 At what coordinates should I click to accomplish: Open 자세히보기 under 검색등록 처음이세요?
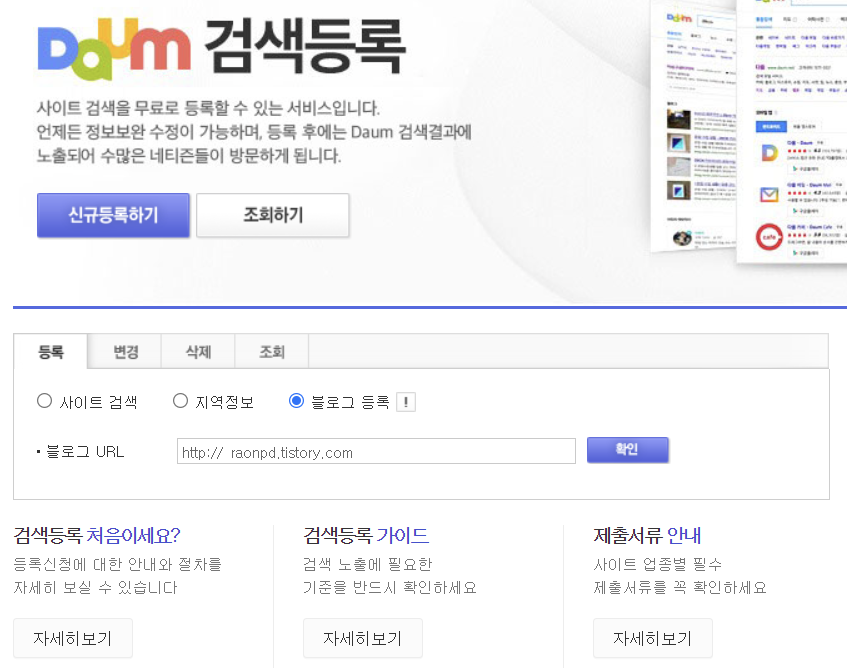coord(73,638)
